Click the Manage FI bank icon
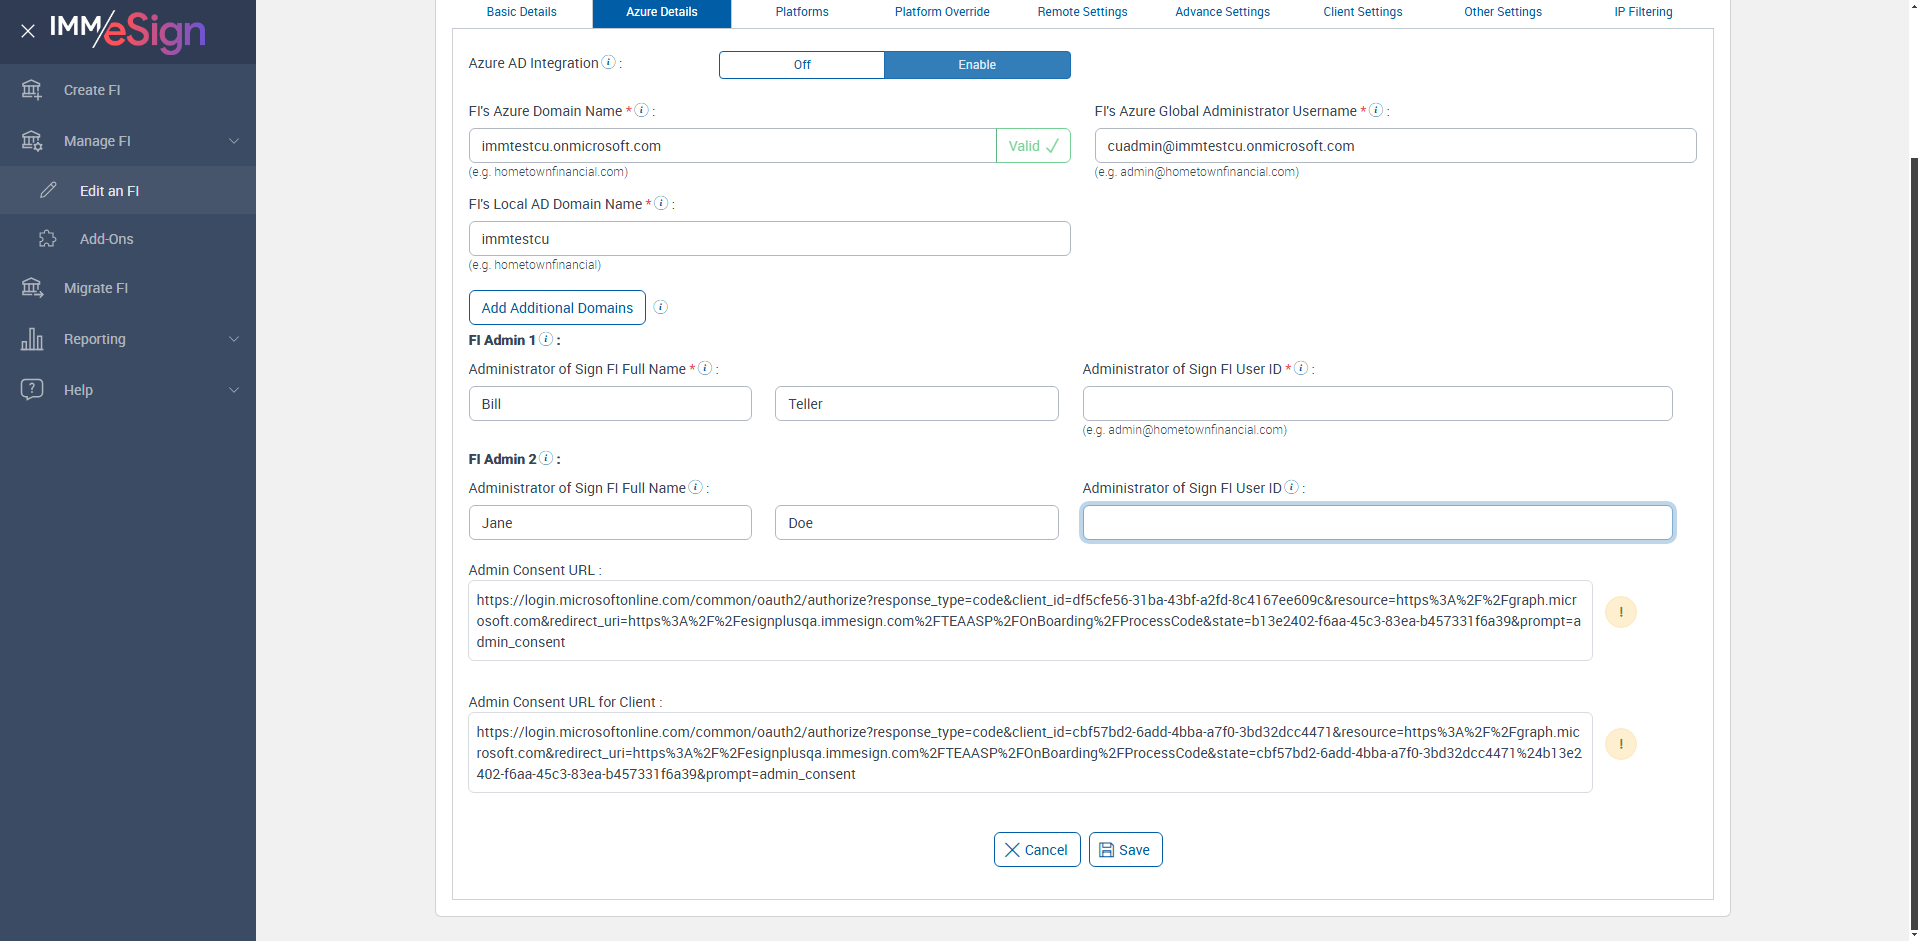Image resolution: width=1920 pixels, height=941 pixels. [32, 141]
